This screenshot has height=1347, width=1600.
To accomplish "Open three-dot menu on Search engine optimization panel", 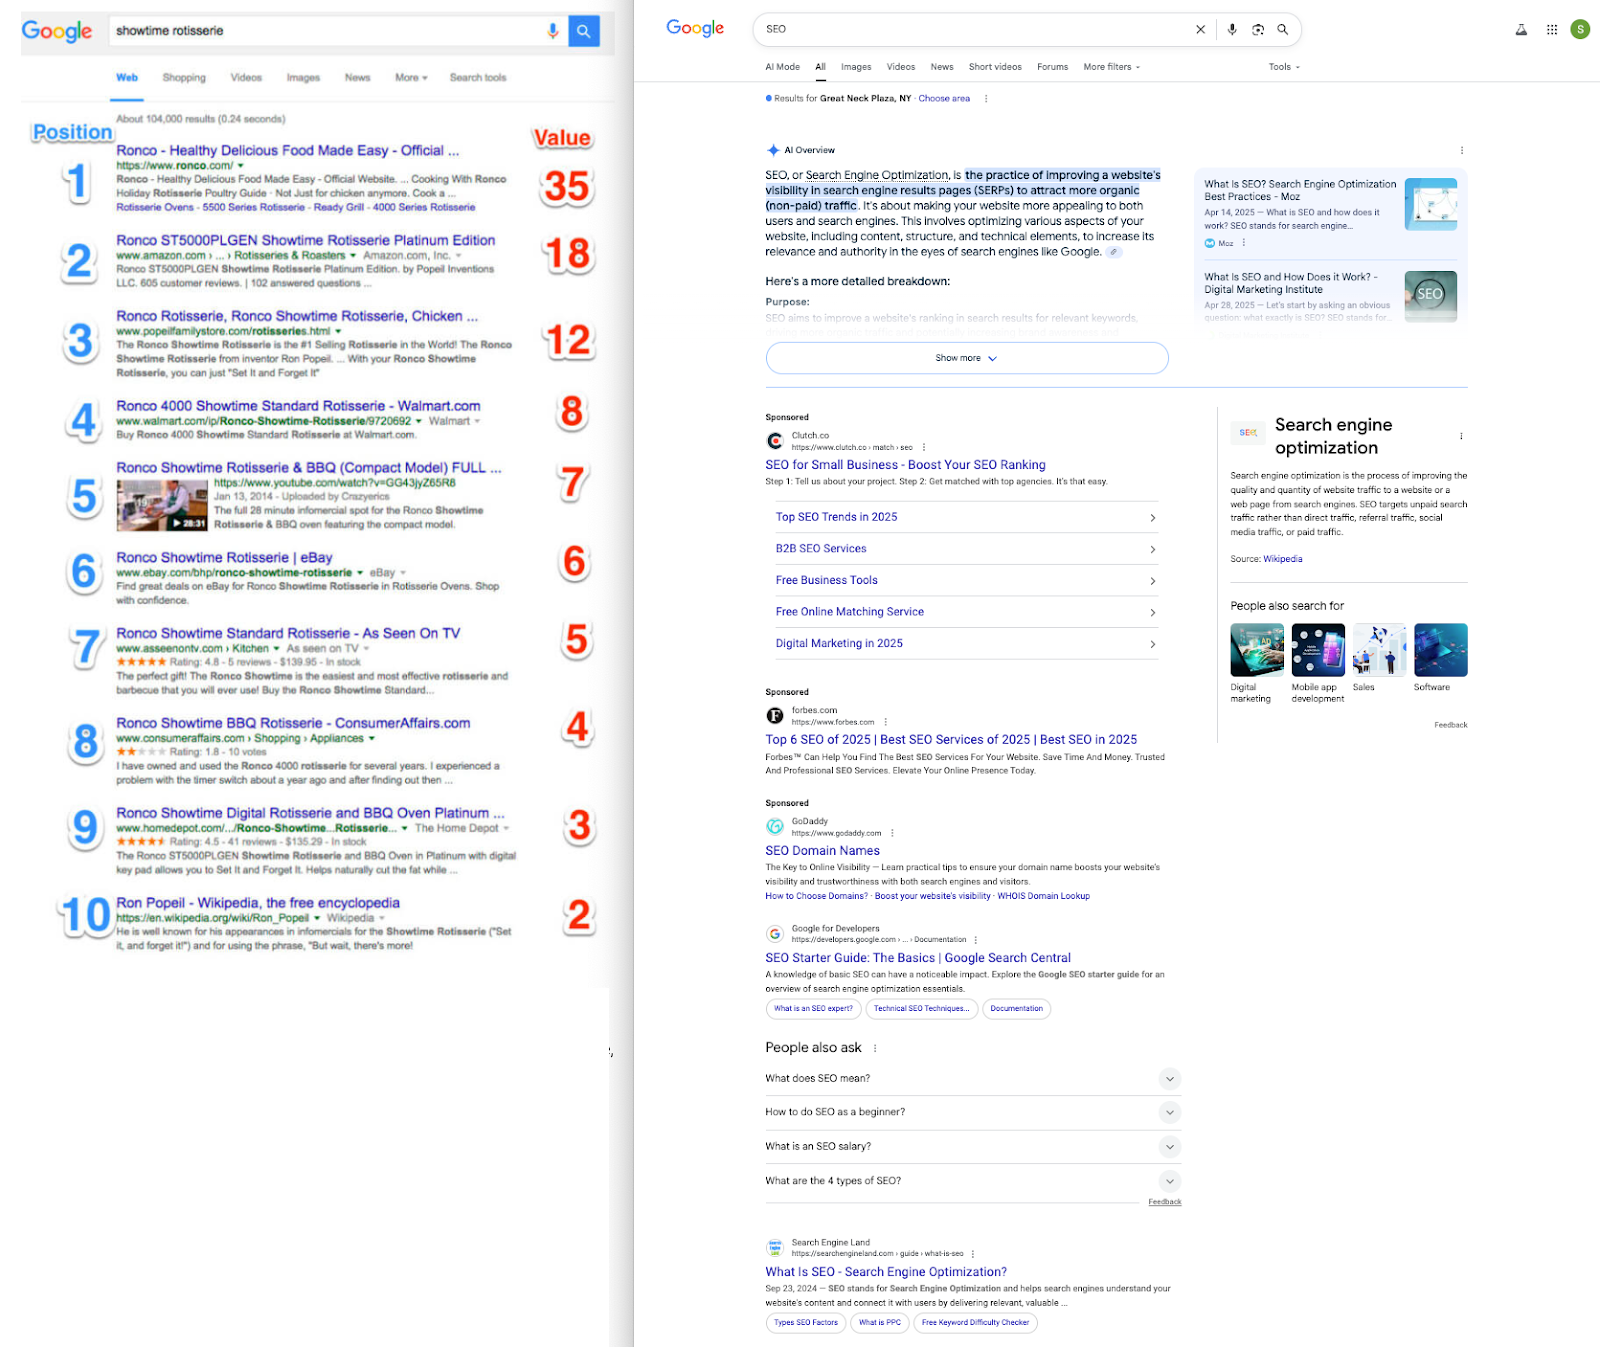I will [1461, 437].
